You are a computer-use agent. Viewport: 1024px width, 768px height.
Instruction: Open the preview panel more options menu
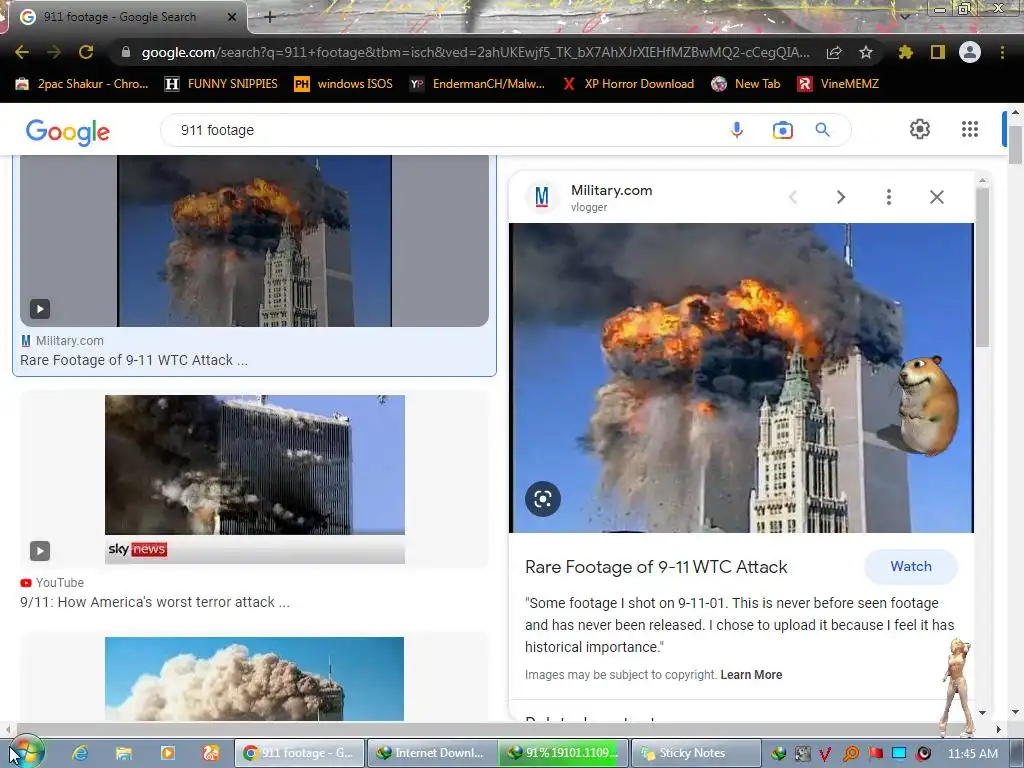coord(888,197)
